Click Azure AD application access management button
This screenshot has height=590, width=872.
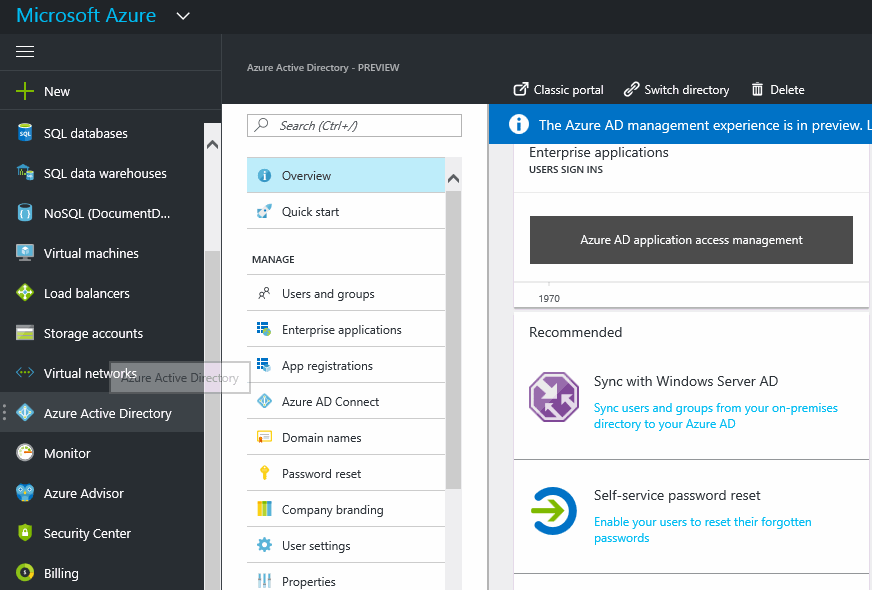click(691, 240)
